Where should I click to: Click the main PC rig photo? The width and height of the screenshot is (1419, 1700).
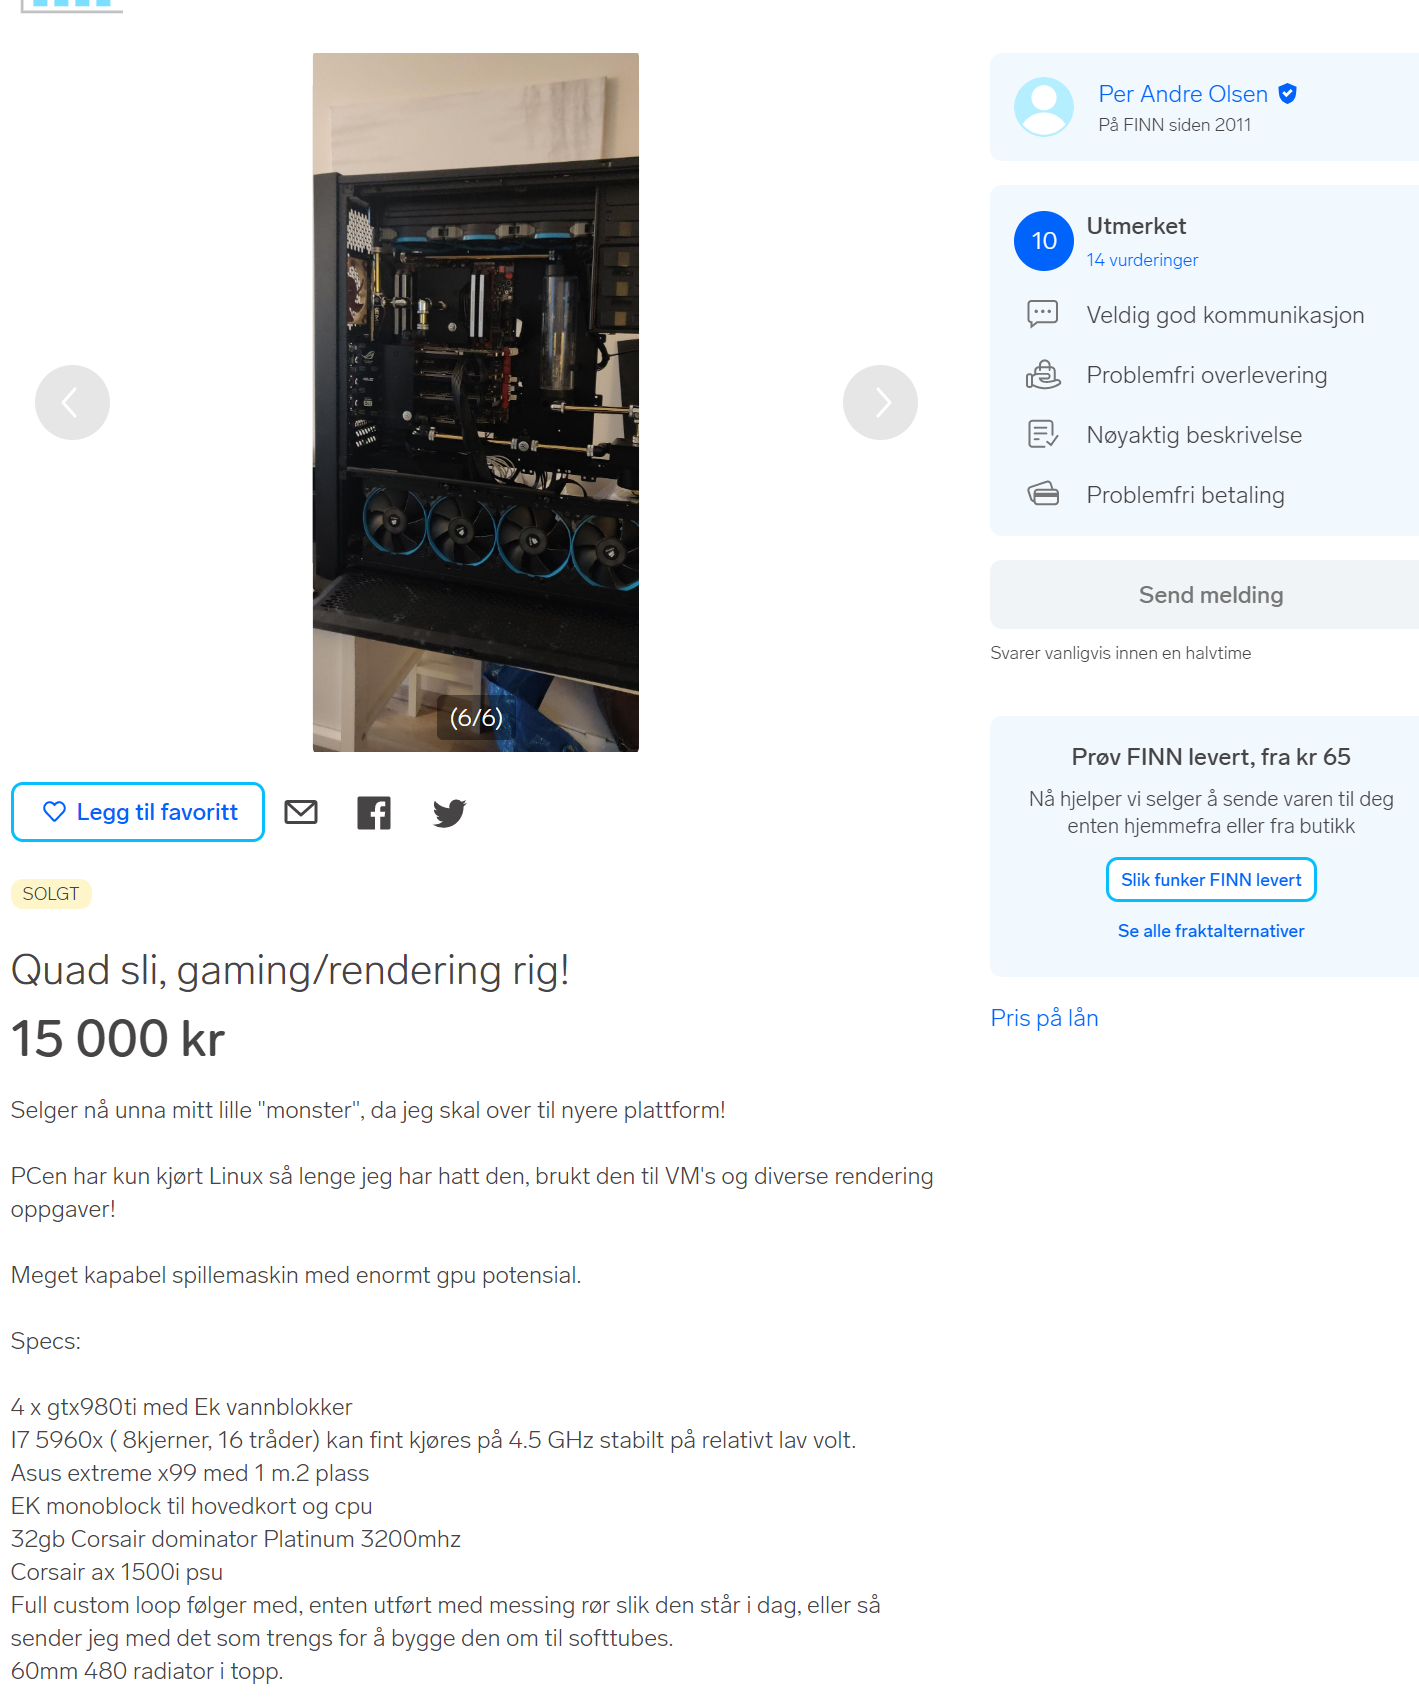[476, 402]
